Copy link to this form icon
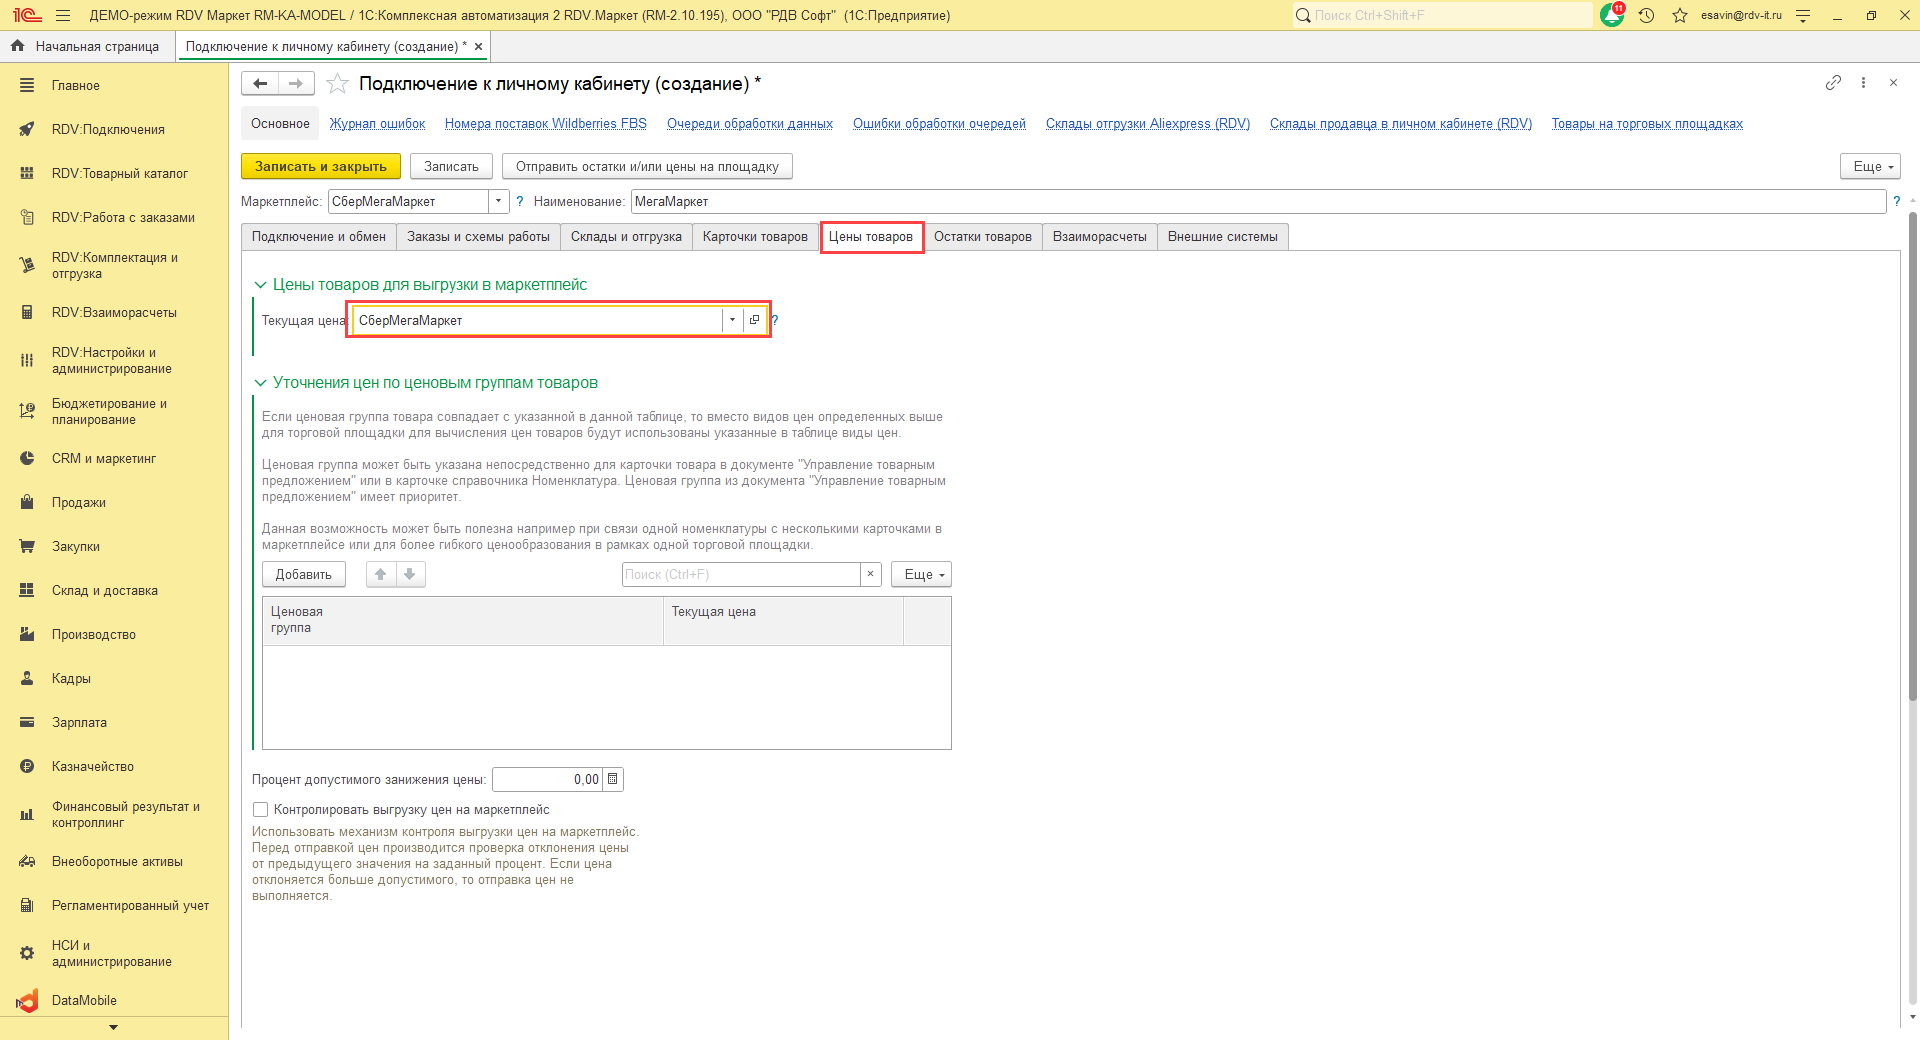The image size is (1920, 1040). click(x=1833, y=83)
